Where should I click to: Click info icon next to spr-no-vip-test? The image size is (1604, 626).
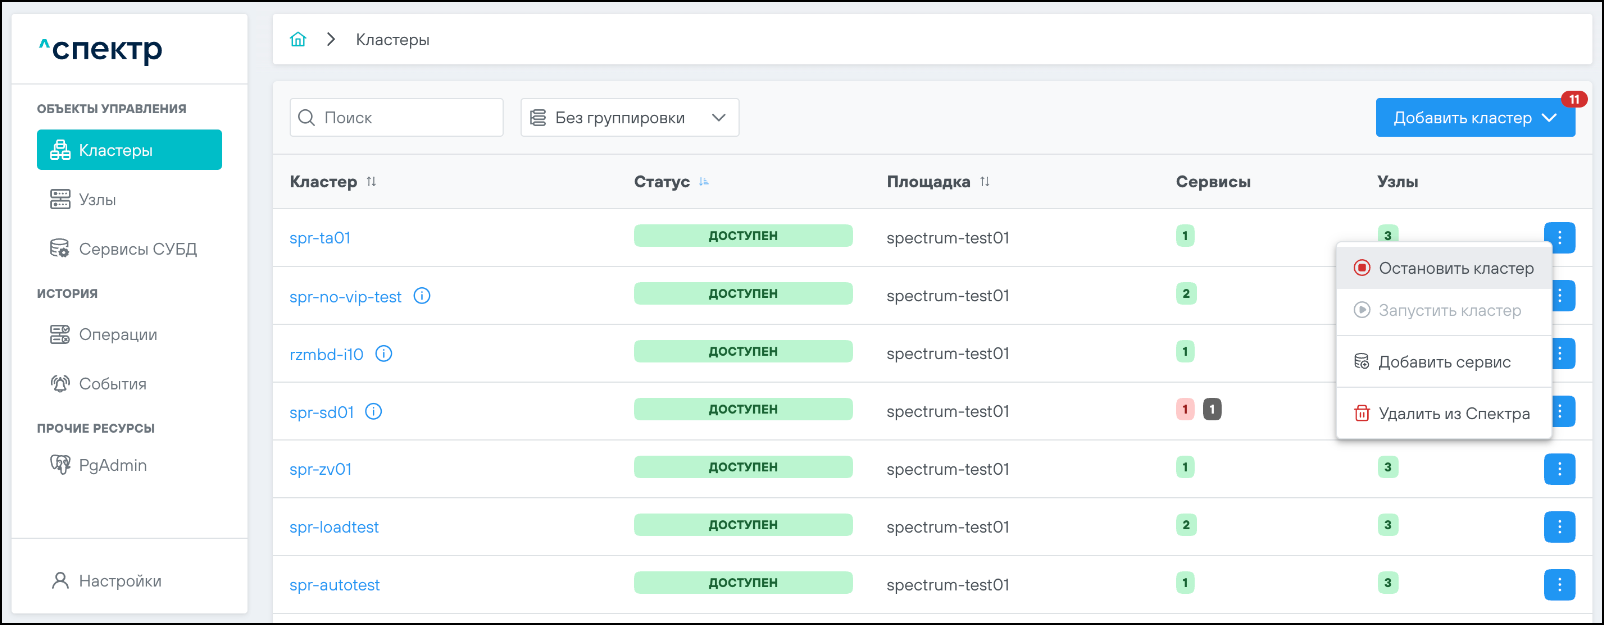[x=422, y=296]
